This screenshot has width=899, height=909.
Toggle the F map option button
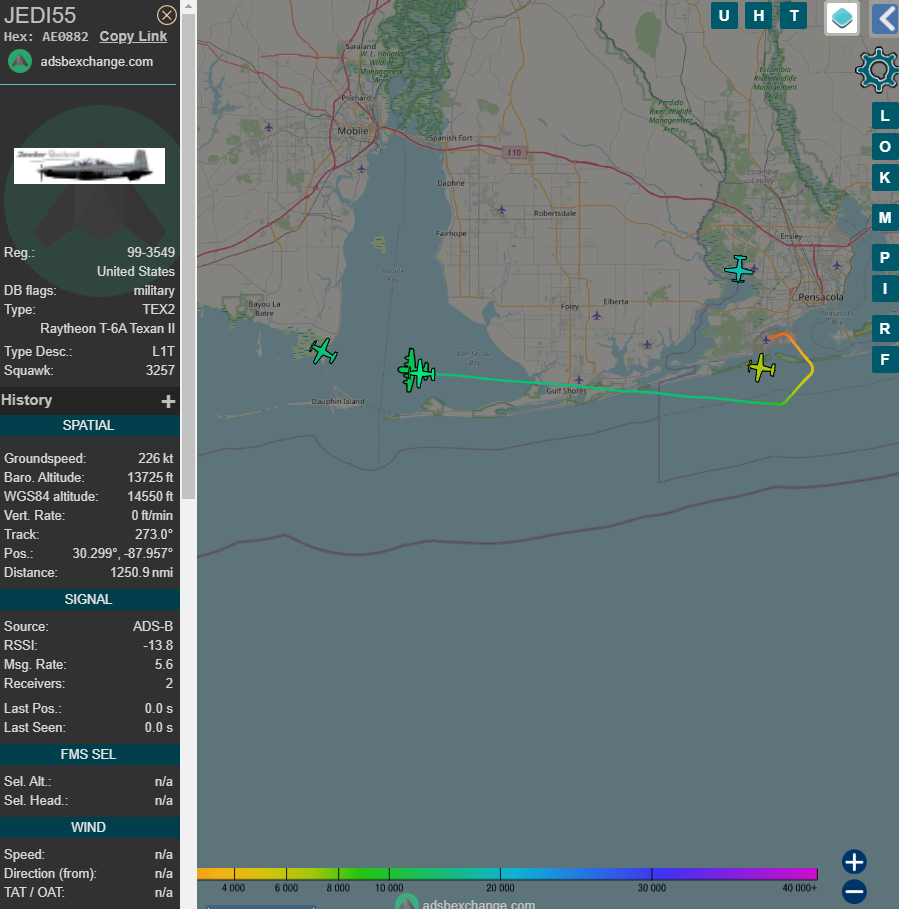[885, 359]
